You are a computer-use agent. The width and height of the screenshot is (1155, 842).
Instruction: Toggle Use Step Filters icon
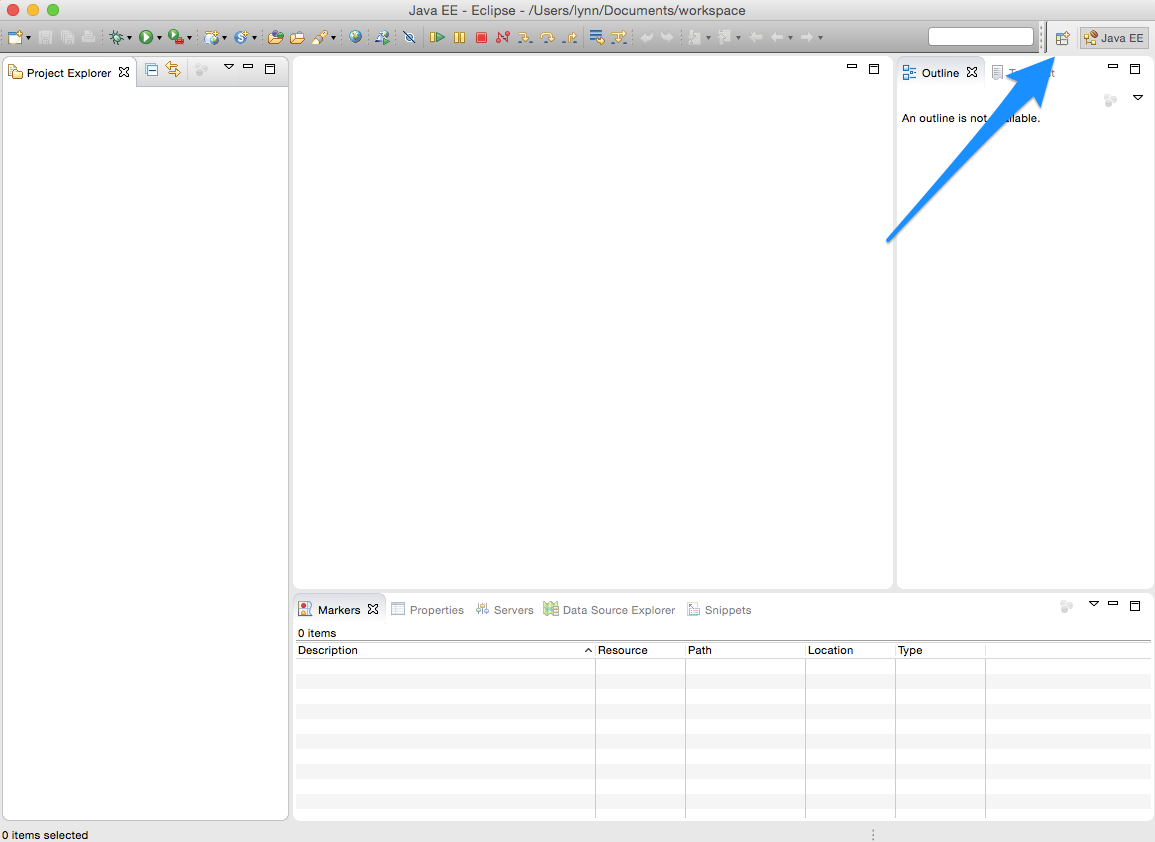(619, 37)
